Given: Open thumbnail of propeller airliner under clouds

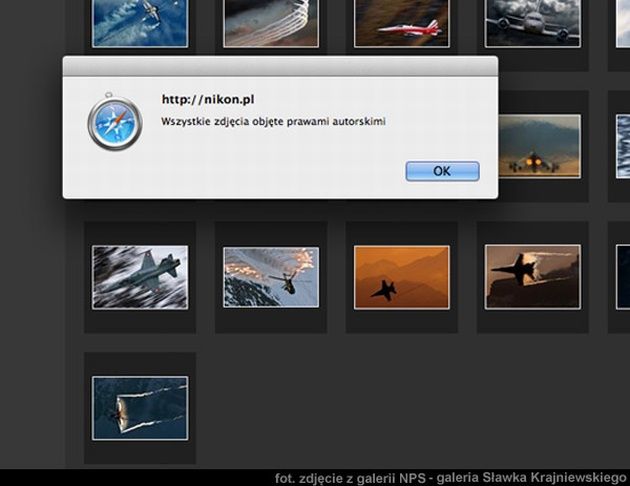Looking at the screenshot, I should coord(533,23).
